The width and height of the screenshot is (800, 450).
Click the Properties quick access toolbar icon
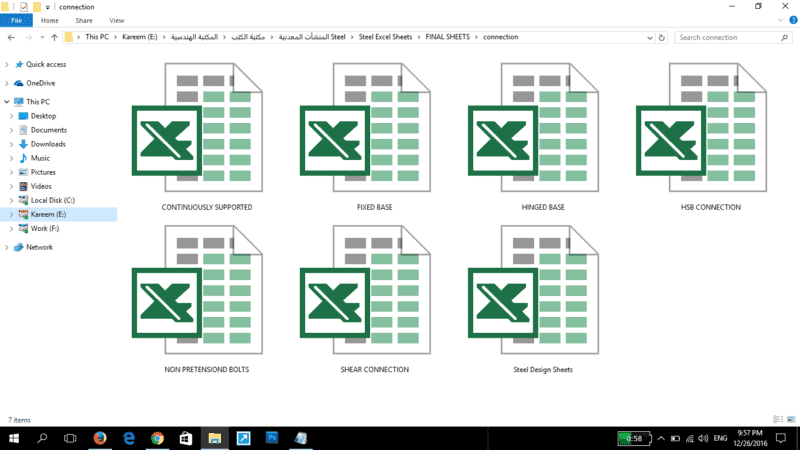click(23, 7)
